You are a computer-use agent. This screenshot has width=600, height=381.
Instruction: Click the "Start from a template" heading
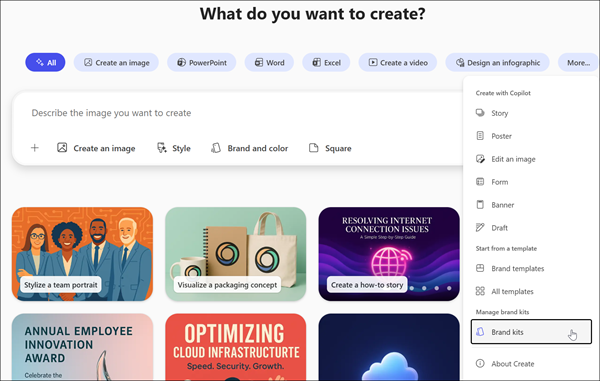506,248
